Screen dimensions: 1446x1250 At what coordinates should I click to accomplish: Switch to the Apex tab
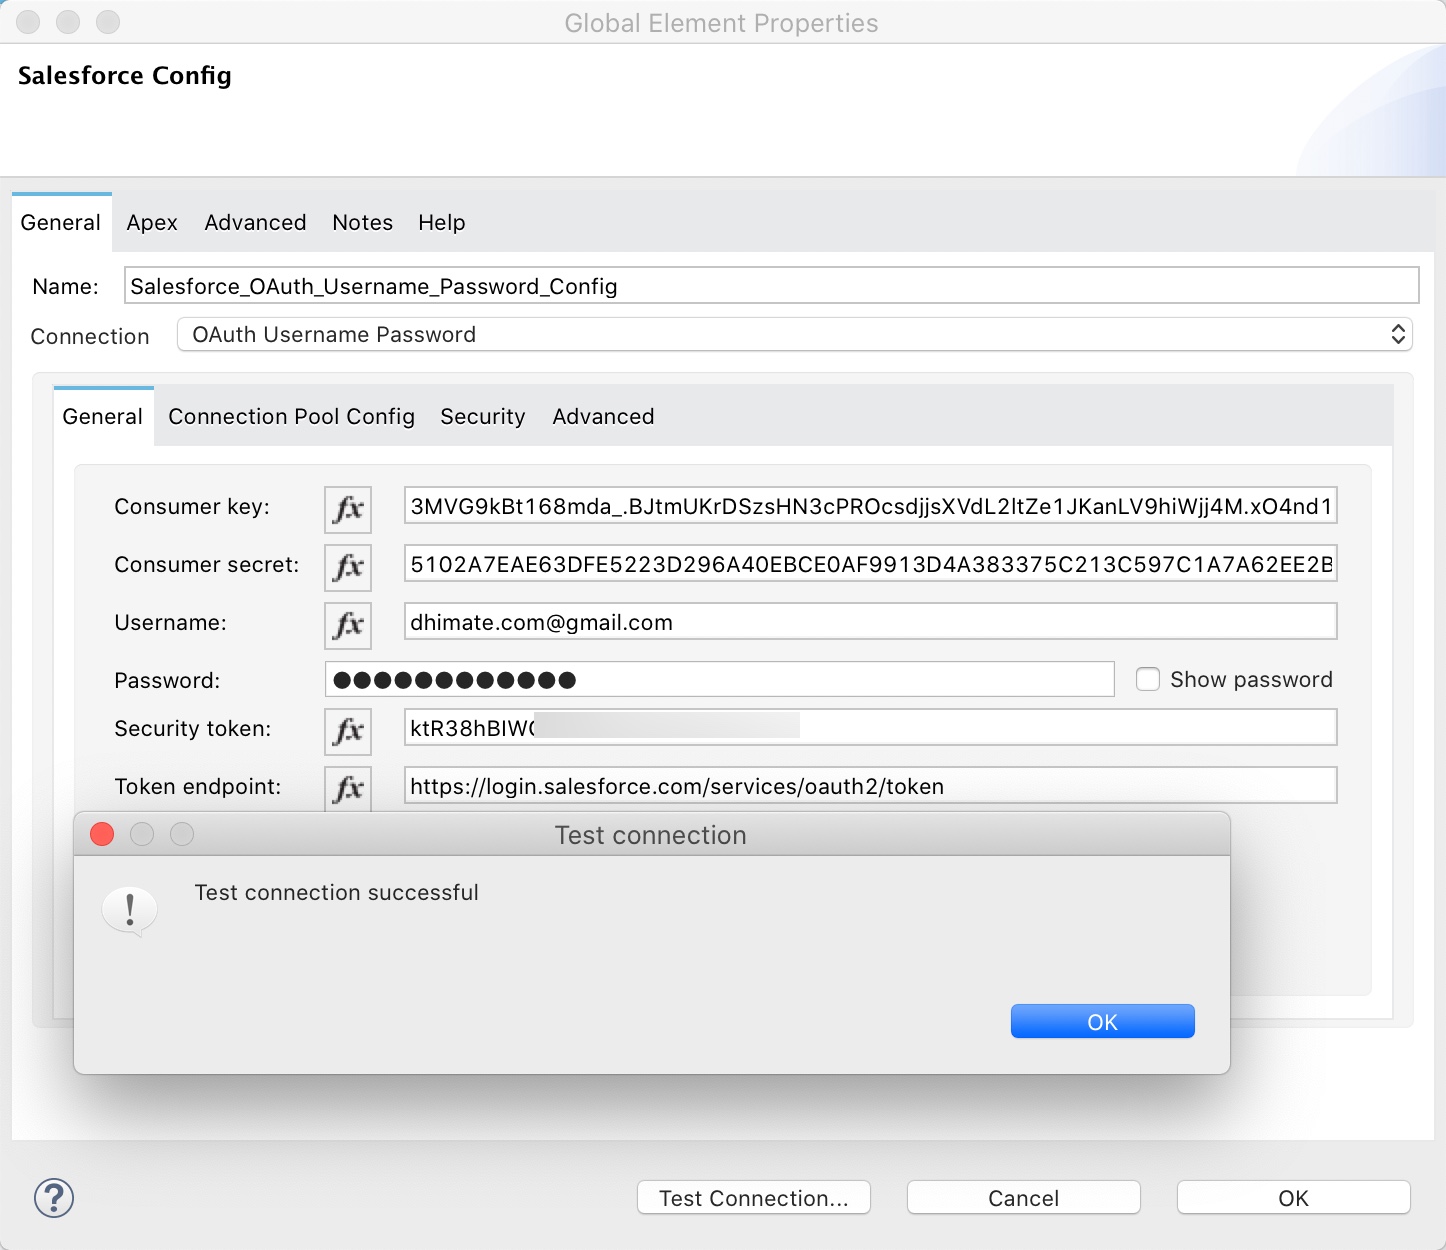coord(152,222)
